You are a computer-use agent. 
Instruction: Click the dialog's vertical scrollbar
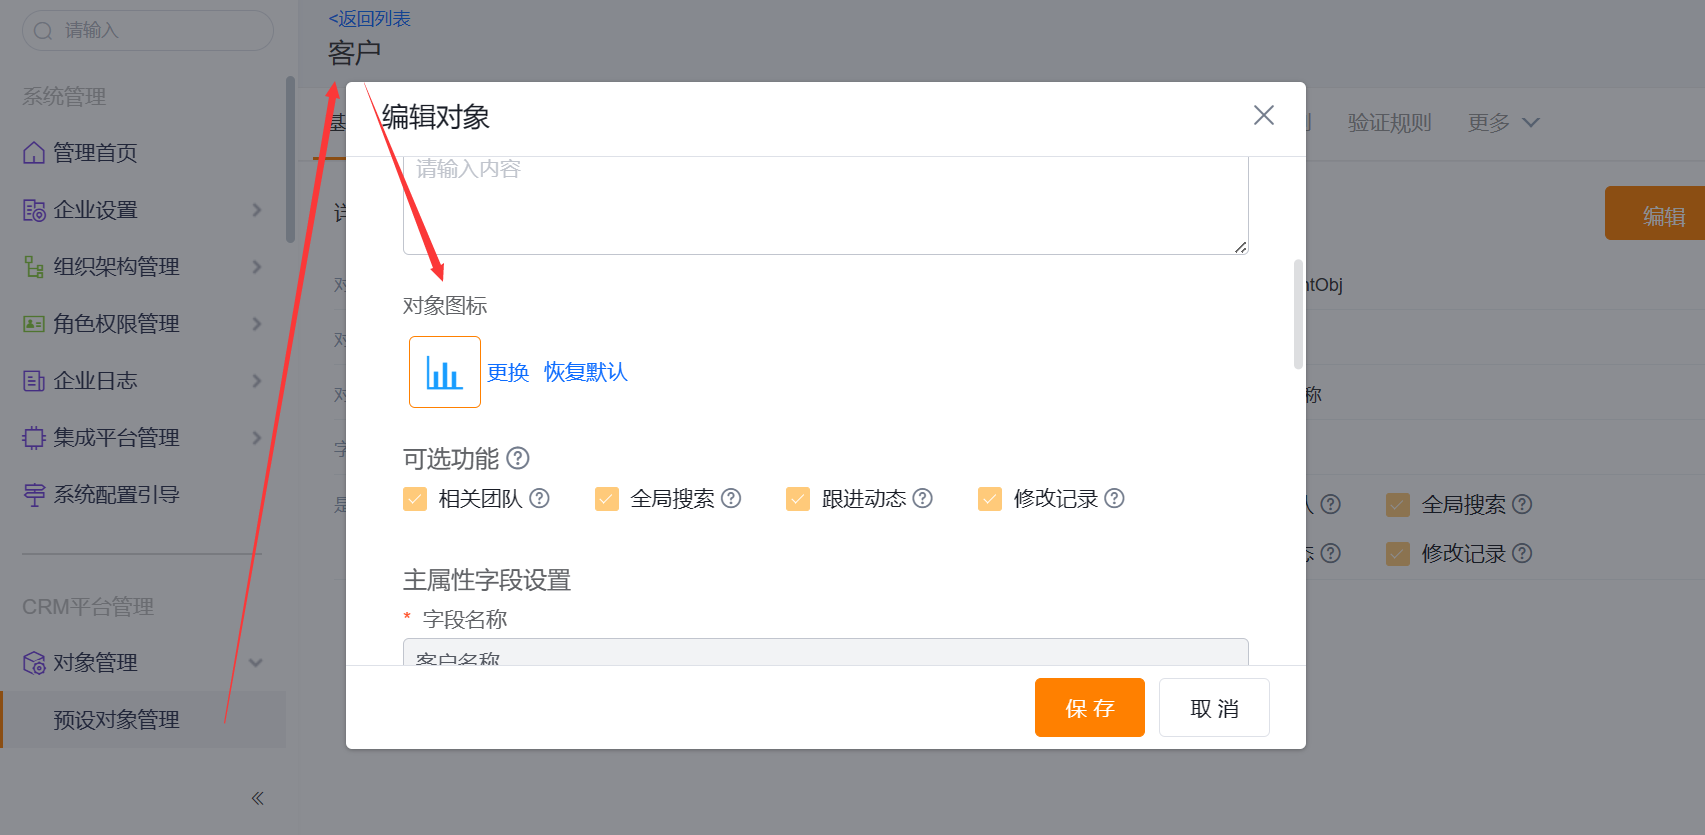tap(1298, 315)
